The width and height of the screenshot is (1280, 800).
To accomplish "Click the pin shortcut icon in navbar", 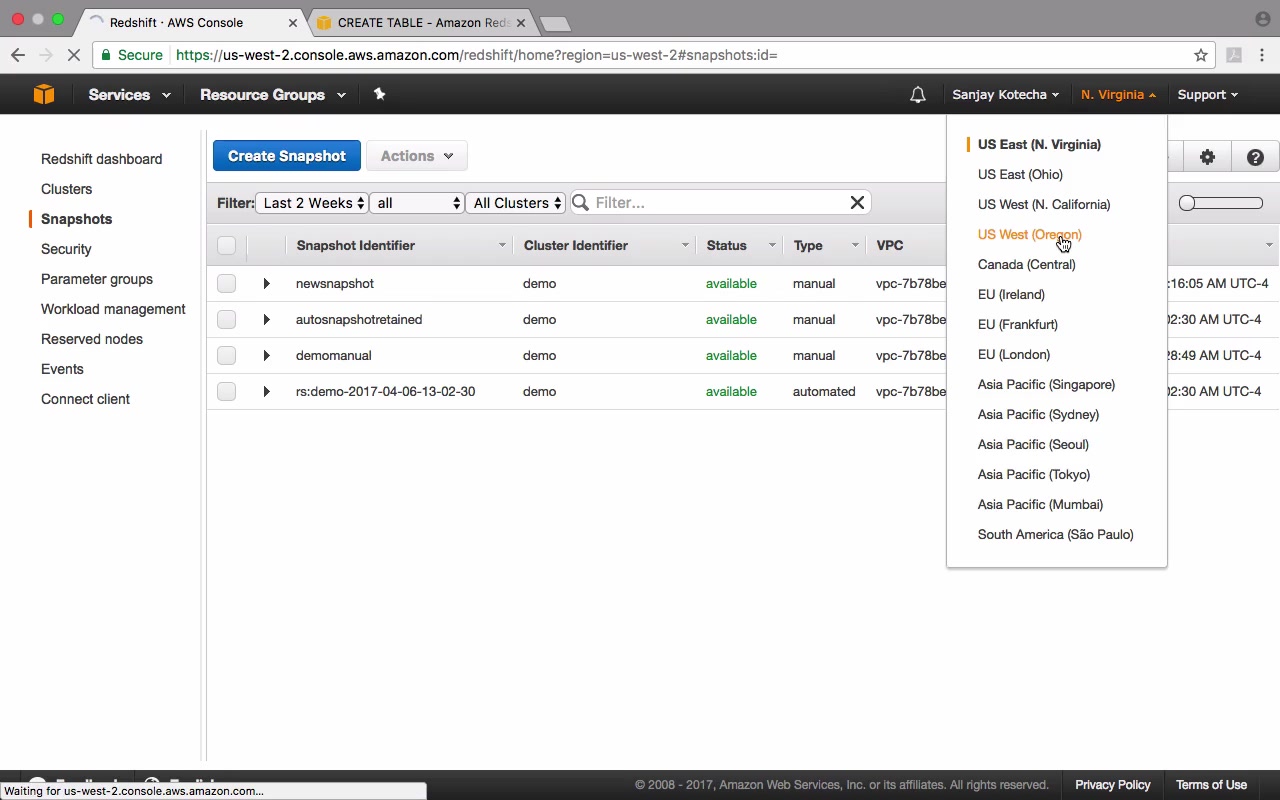I will [379, 94].
